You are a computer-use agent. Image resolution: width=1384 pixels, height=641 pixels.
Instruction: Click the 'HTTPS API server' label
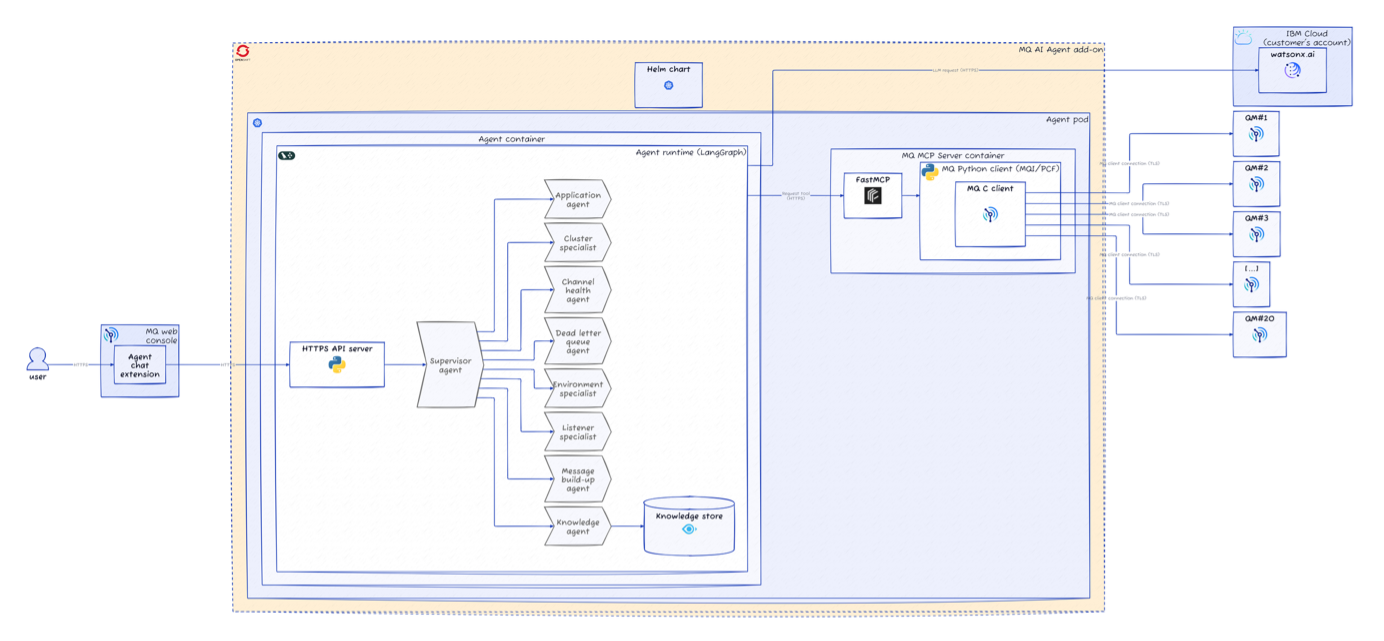point(337,348)
